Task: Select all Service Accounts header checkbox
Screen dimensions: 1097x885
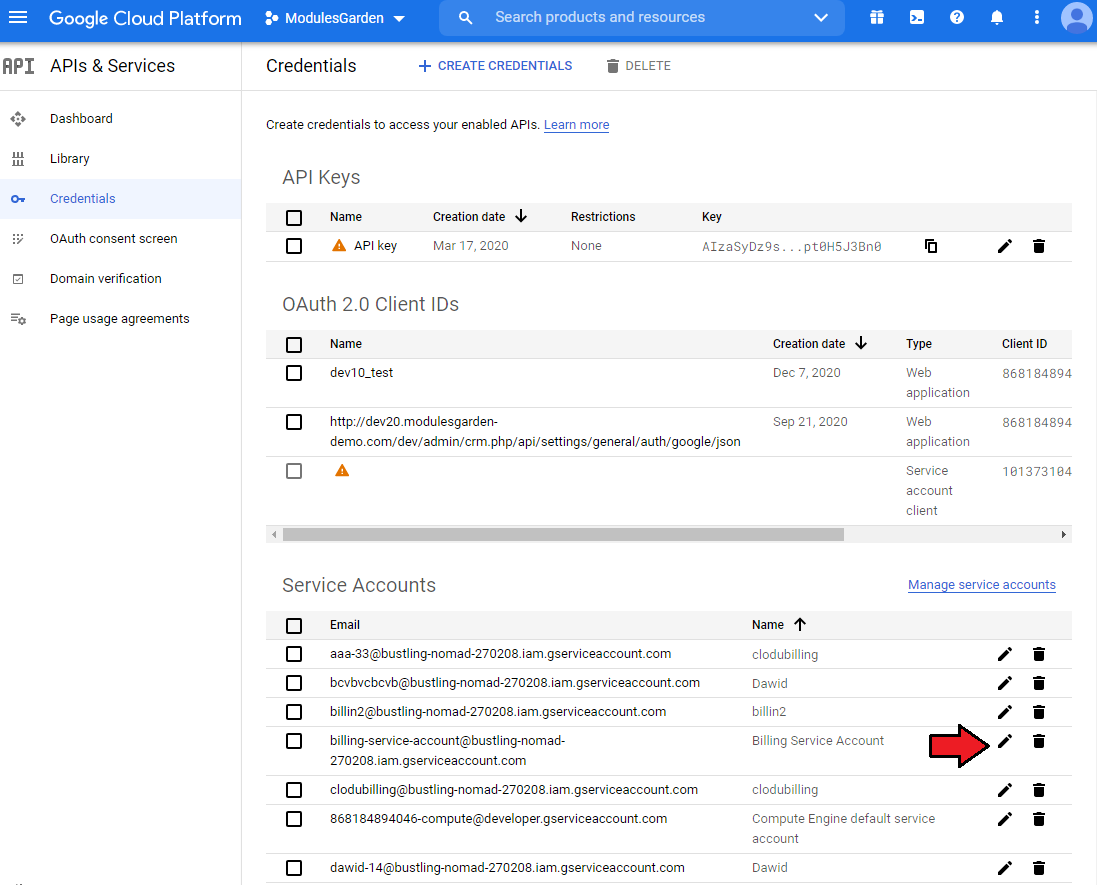Action: (x=294, y=625)
